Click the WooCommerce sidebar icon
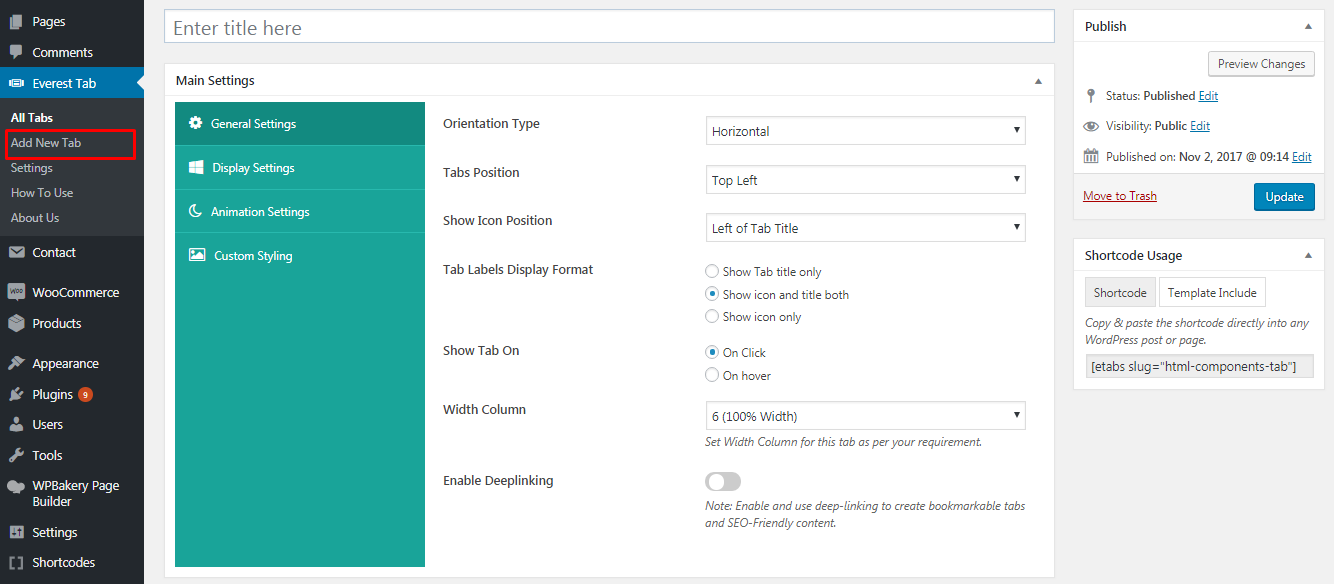The width and height of the screenshot is (1334, 584). click(16, 293)
